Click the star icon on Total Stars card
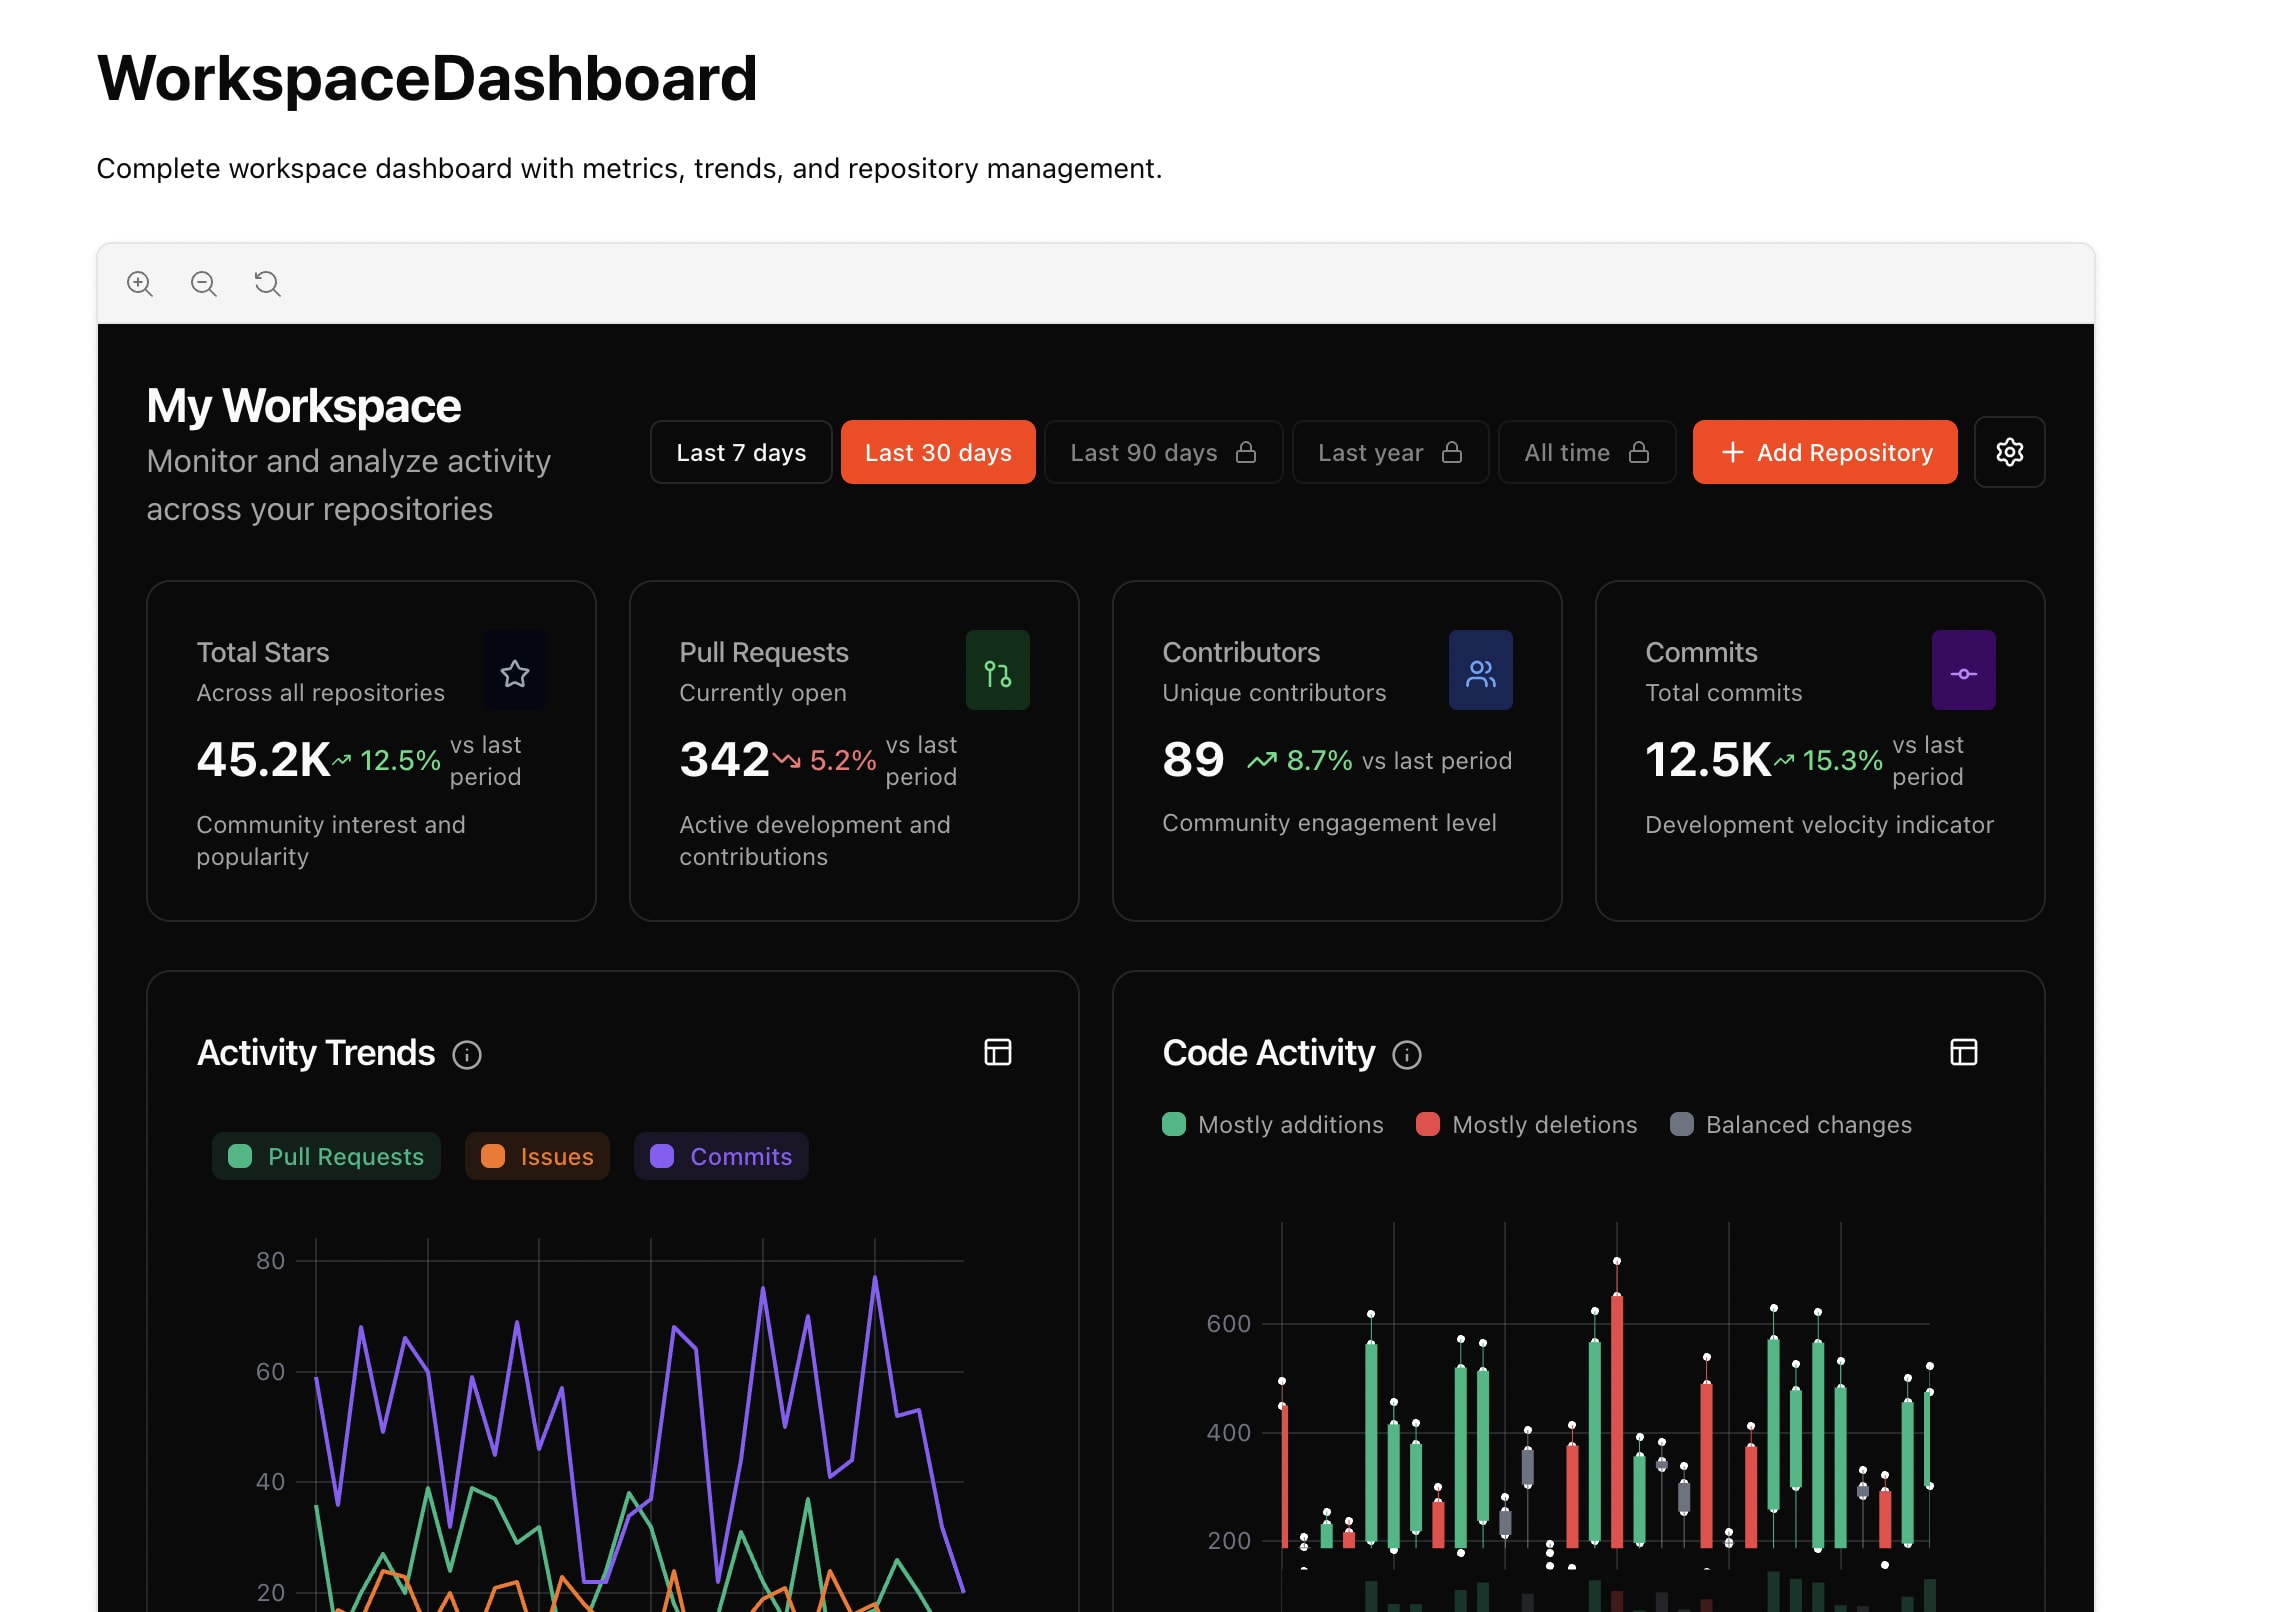 pos(514,671)
